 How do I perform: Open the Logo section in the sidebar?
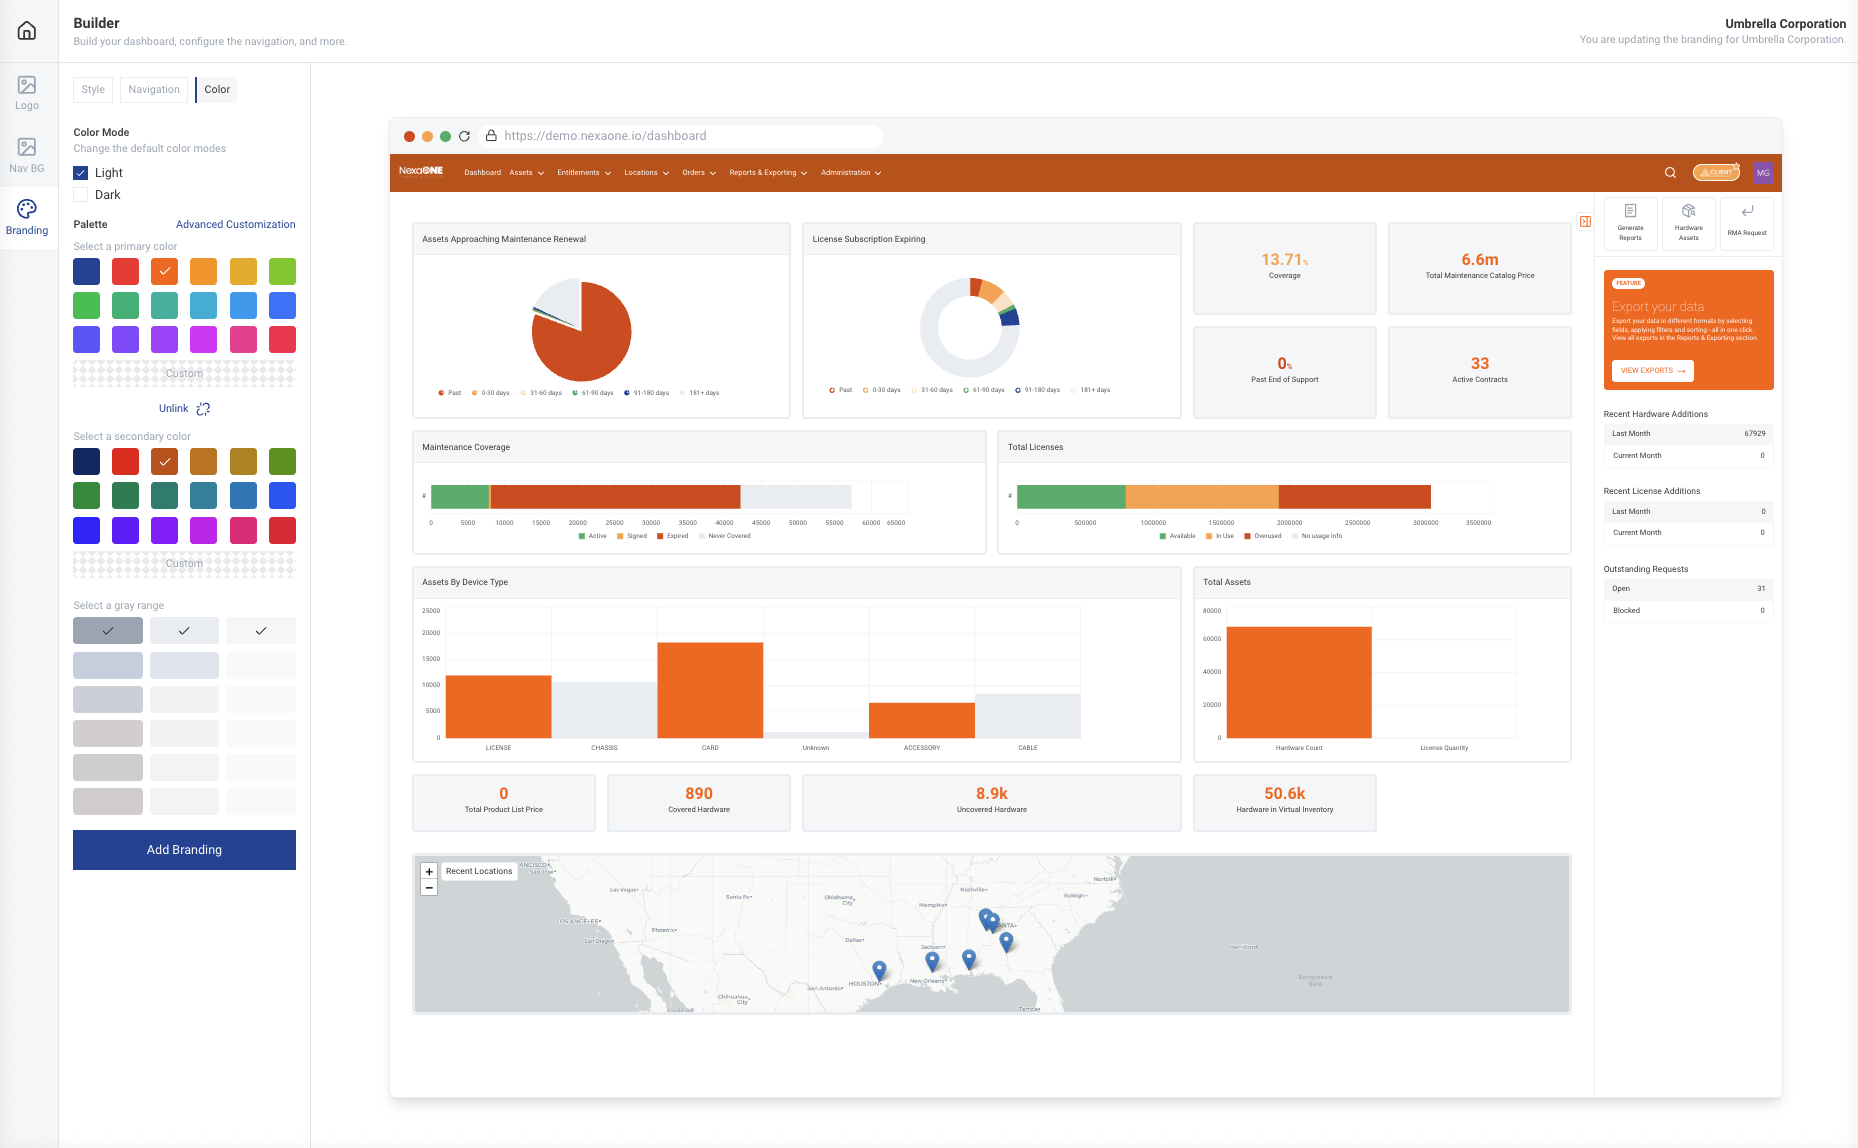click(x=27, y=92)
